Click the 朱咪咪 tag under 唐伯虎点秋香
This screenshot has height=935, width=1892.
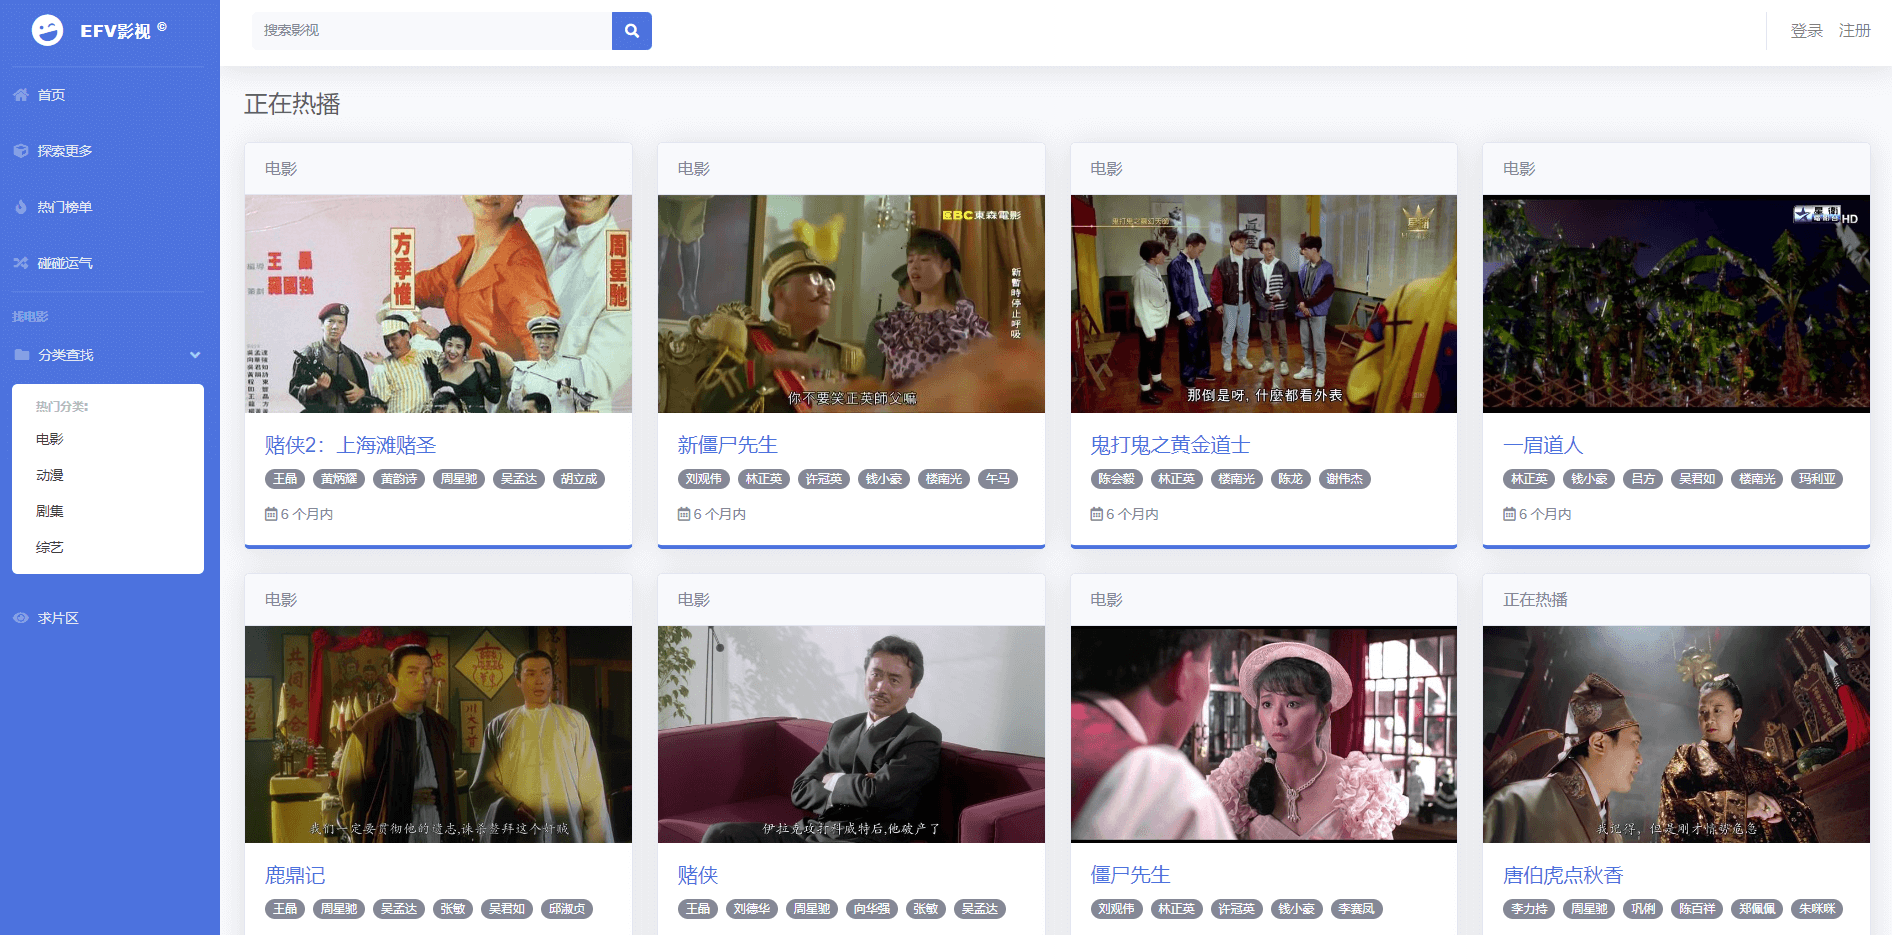(x=1817, y=909)
